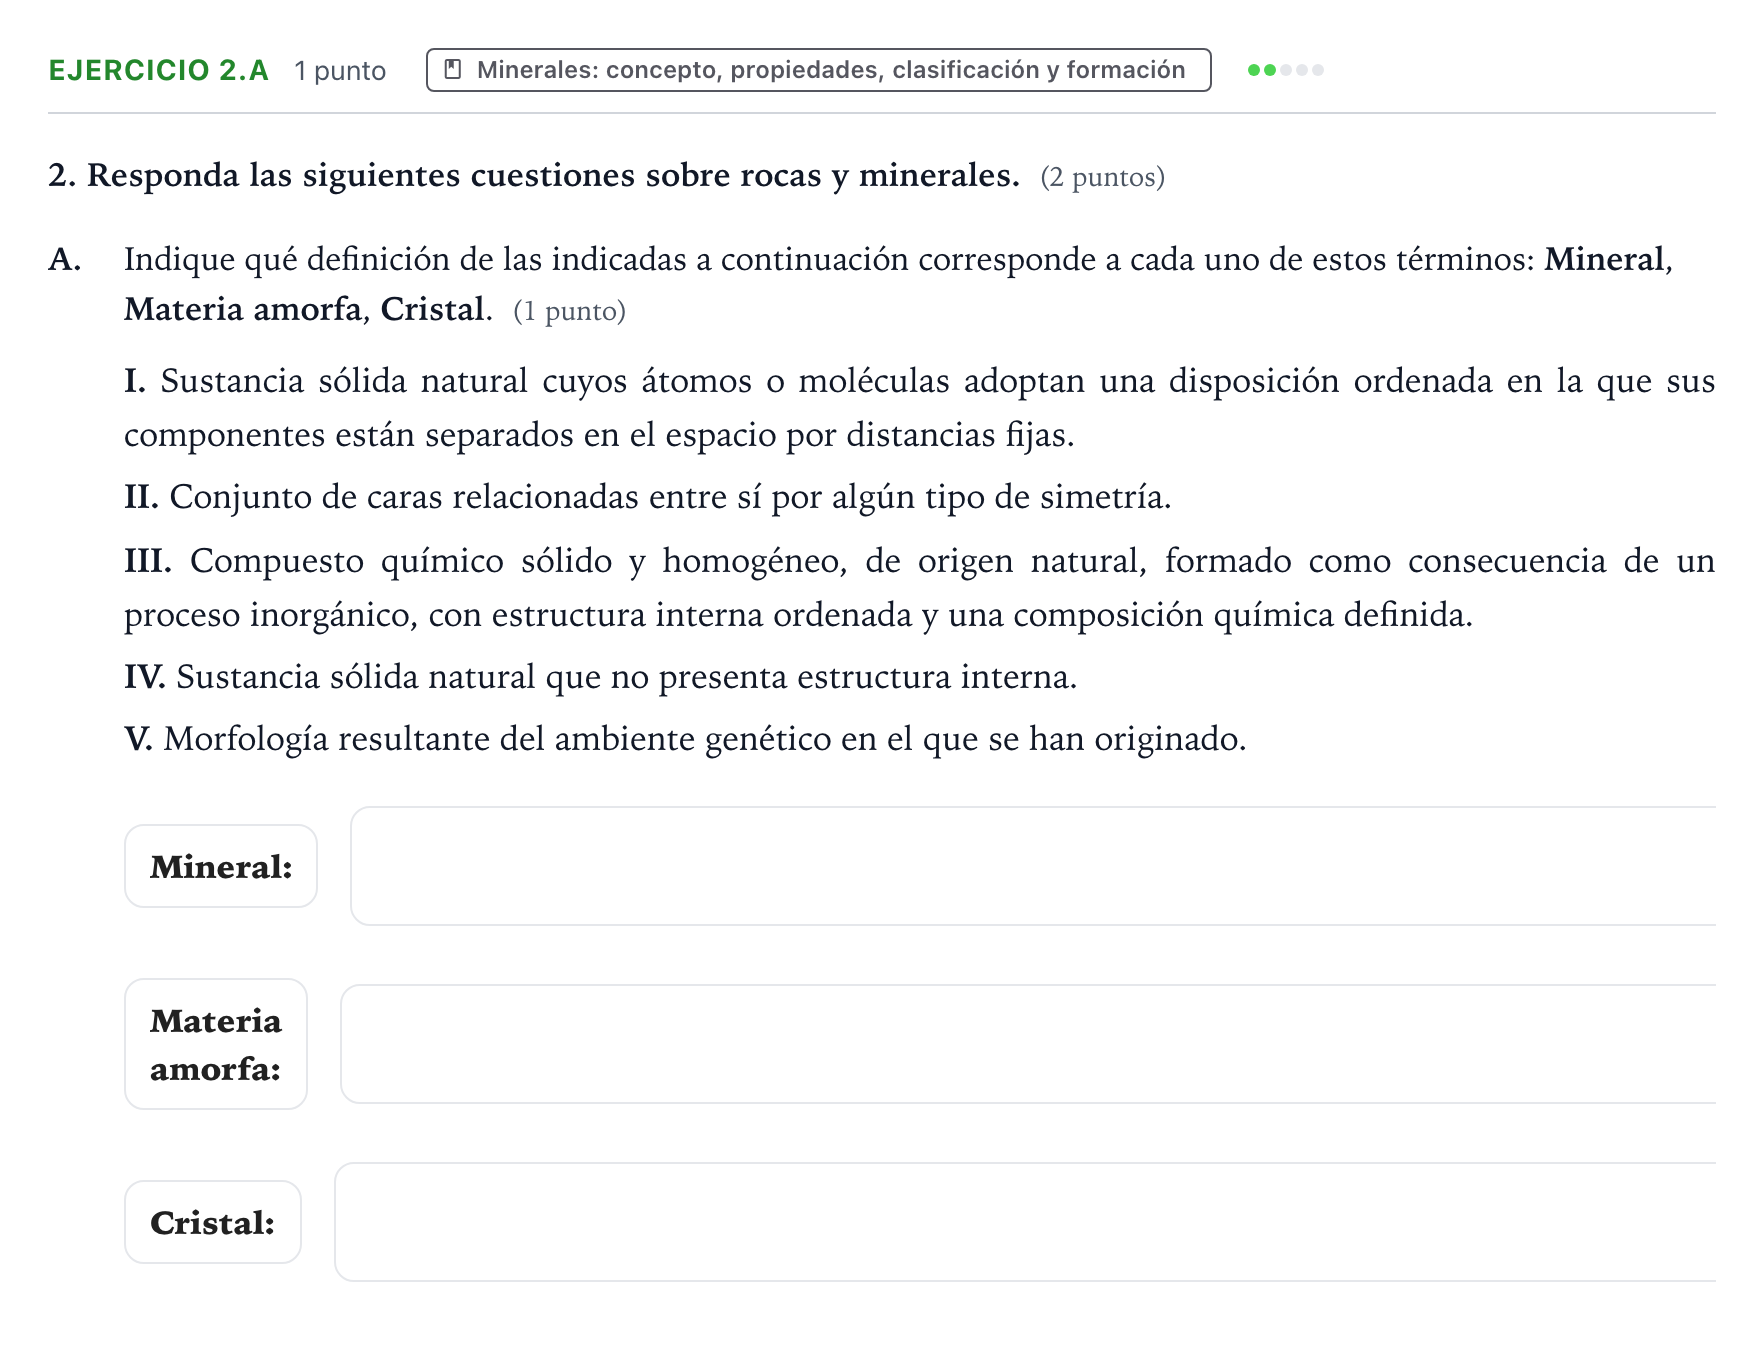Click the "1 punto" label in header
Screen dimensions: 1764x1360
click(340, 71)
